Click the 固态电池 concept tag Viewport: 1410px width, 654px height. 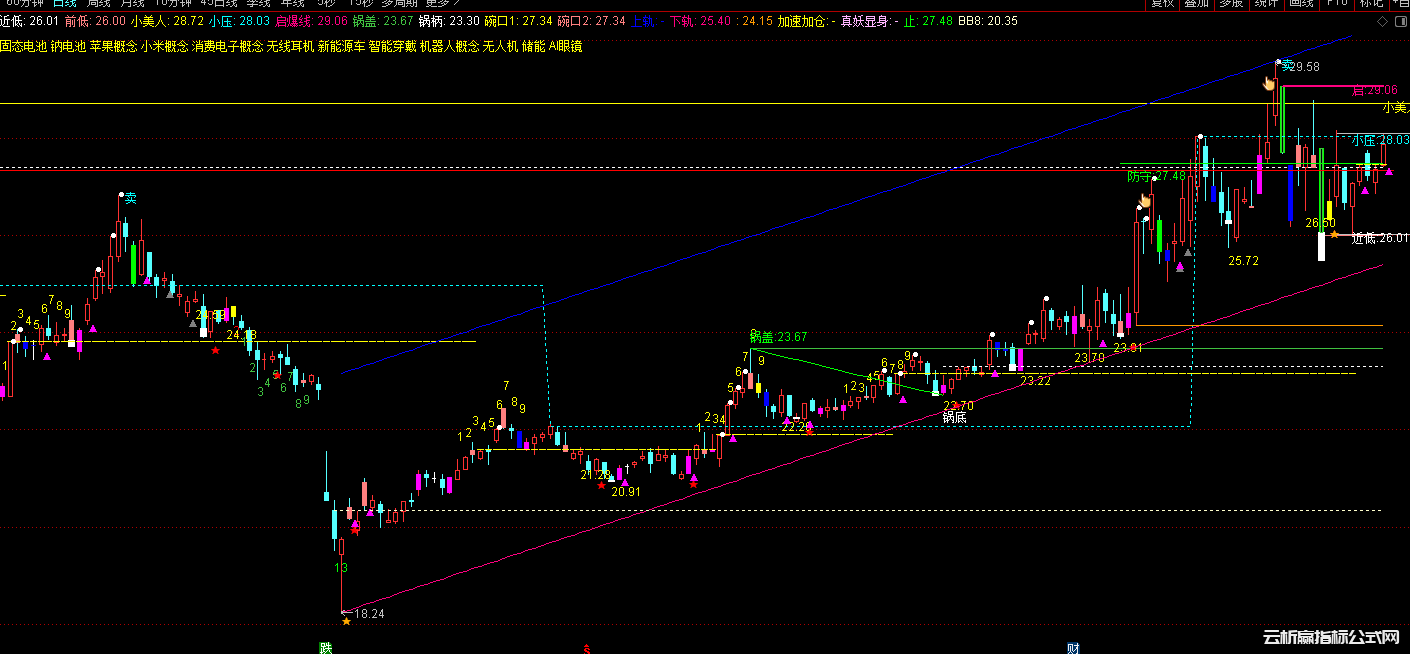[21, 46]
